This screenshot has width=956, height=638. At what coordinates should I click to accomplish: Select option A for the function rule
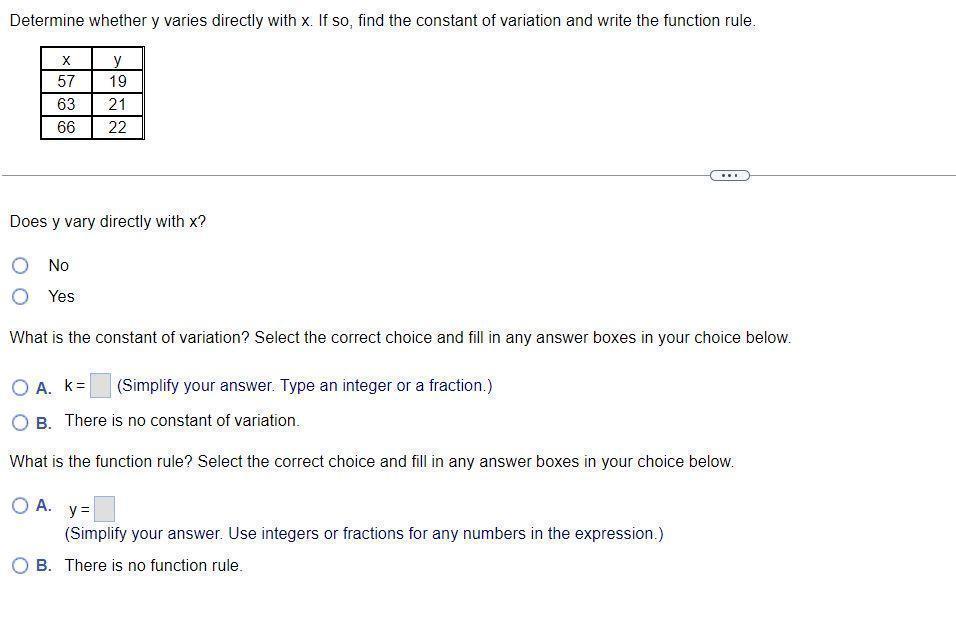click(x=20, y=506)
